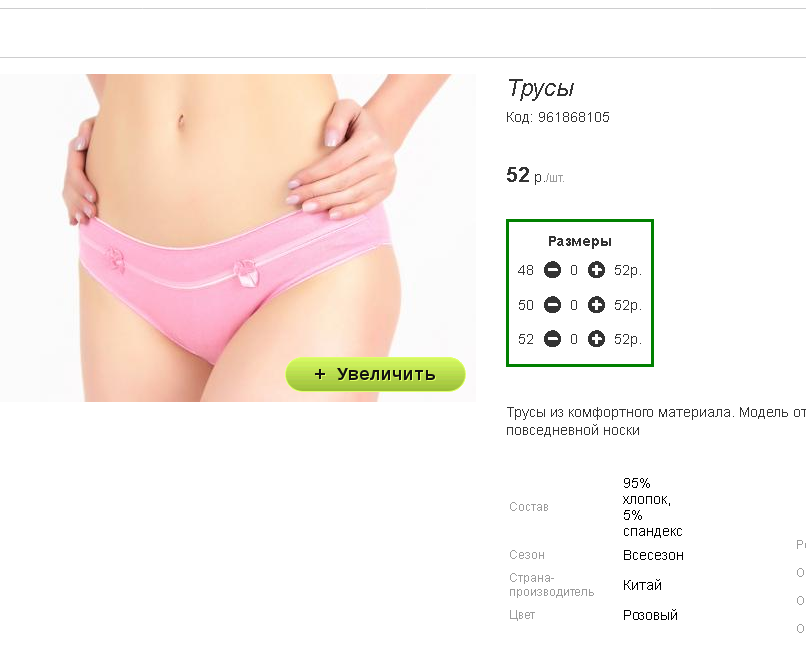Screen dimensions: 806x664
Task: Click the Всесезон season value
Action: [653, 556]
